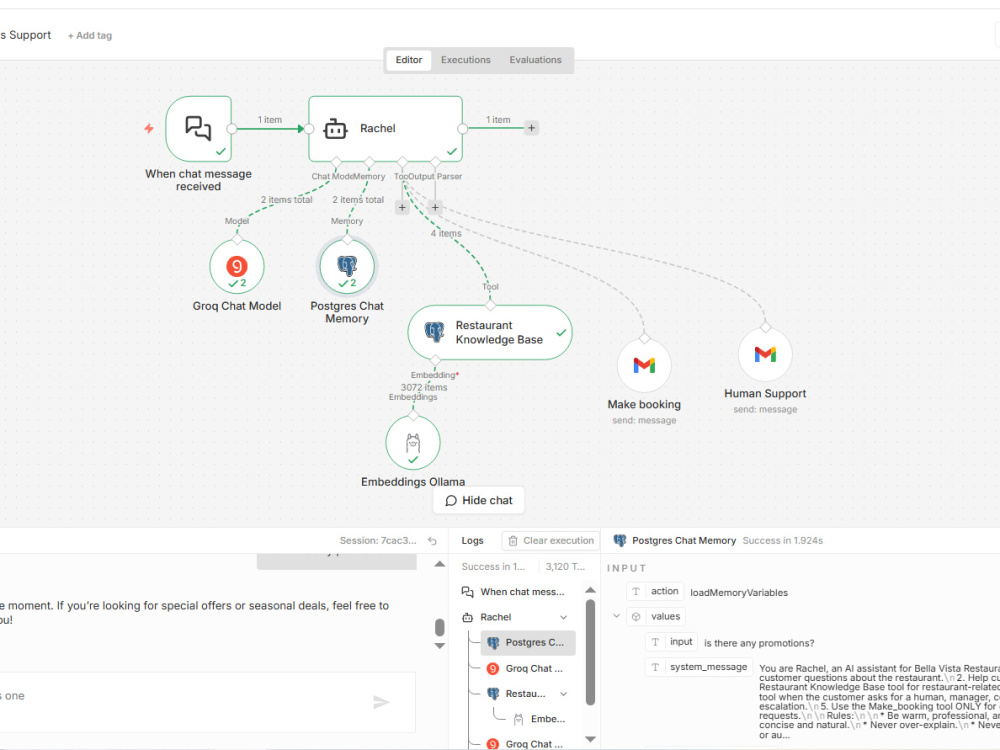This screenshot has width=1000, height=750.
Task: Click the Clear execution button
Action: click(x=551, y=541)
